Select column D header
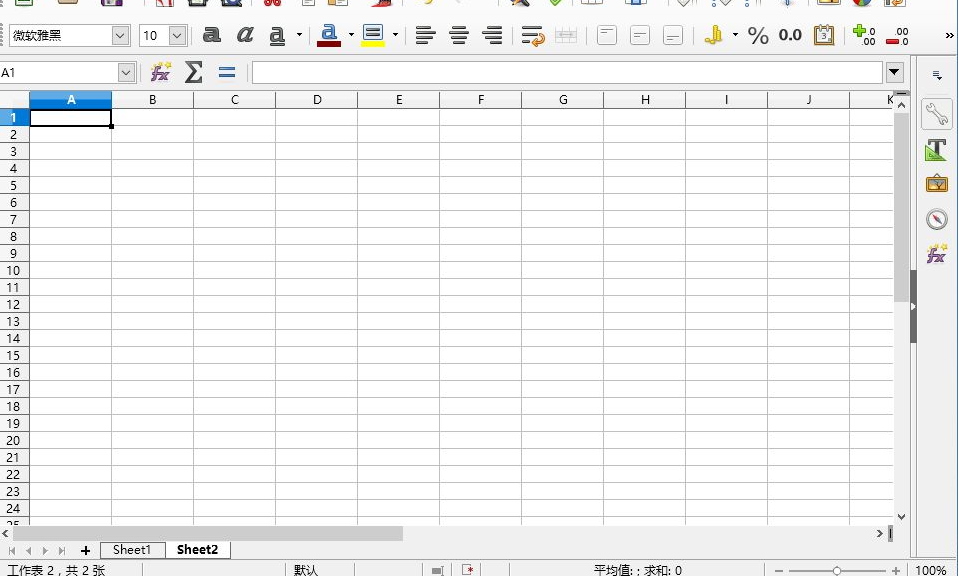 click(316, 100)
